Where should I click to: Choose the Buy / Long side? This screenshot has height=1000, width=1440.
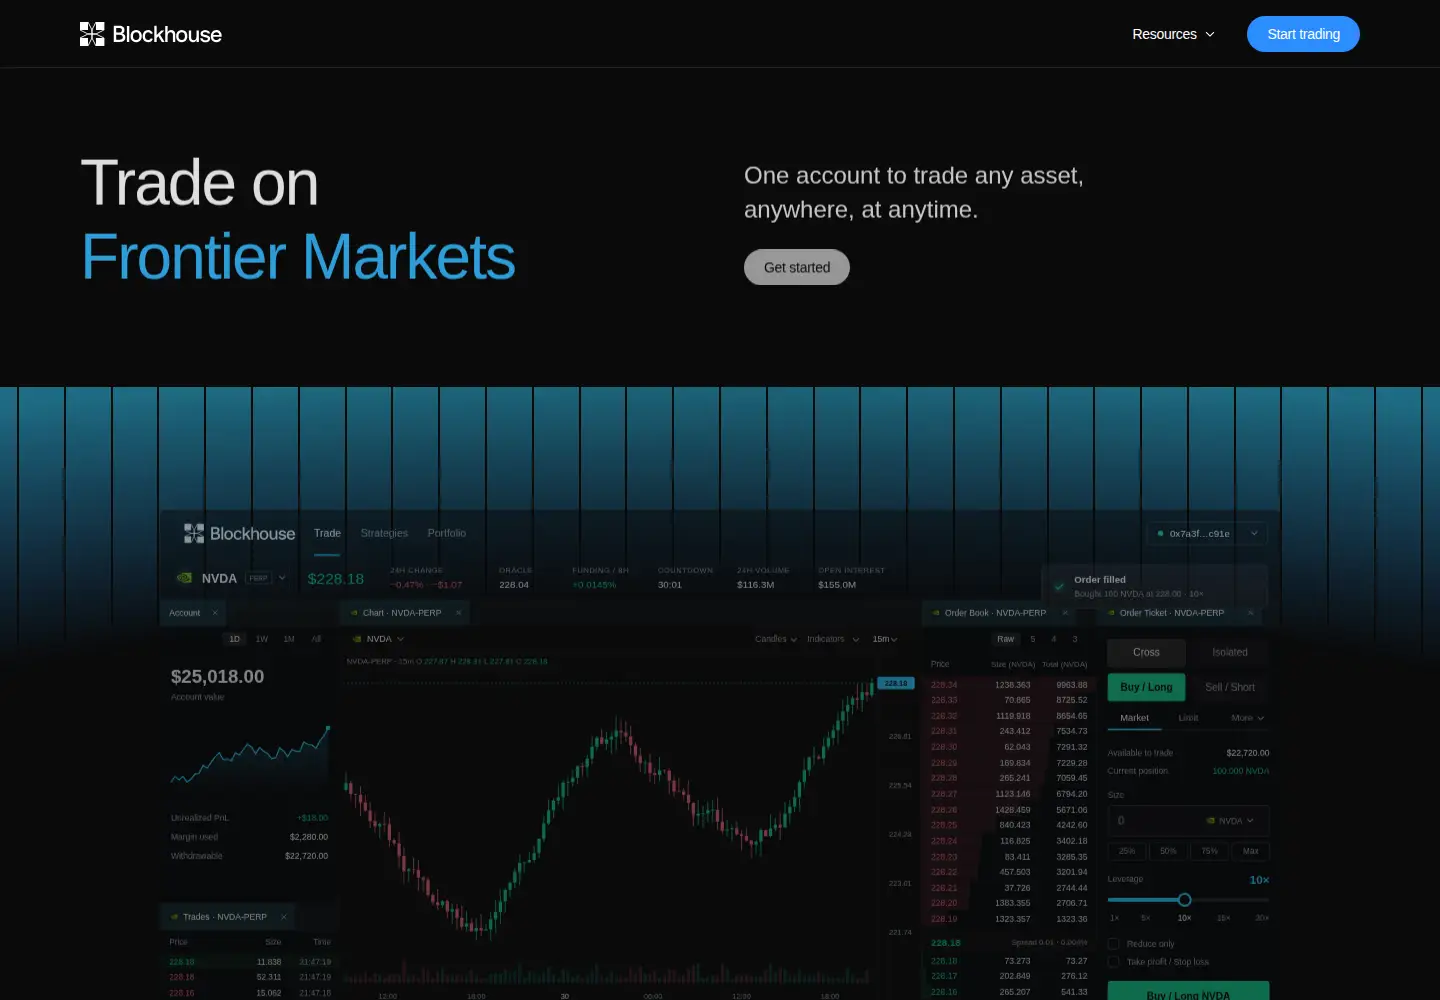(x=1146, y=687)
